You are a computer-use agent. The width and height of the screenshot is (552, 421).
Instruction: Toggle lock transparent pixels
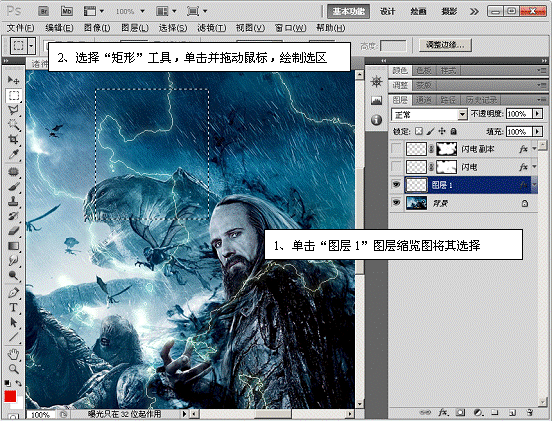(x=419, y=131)
